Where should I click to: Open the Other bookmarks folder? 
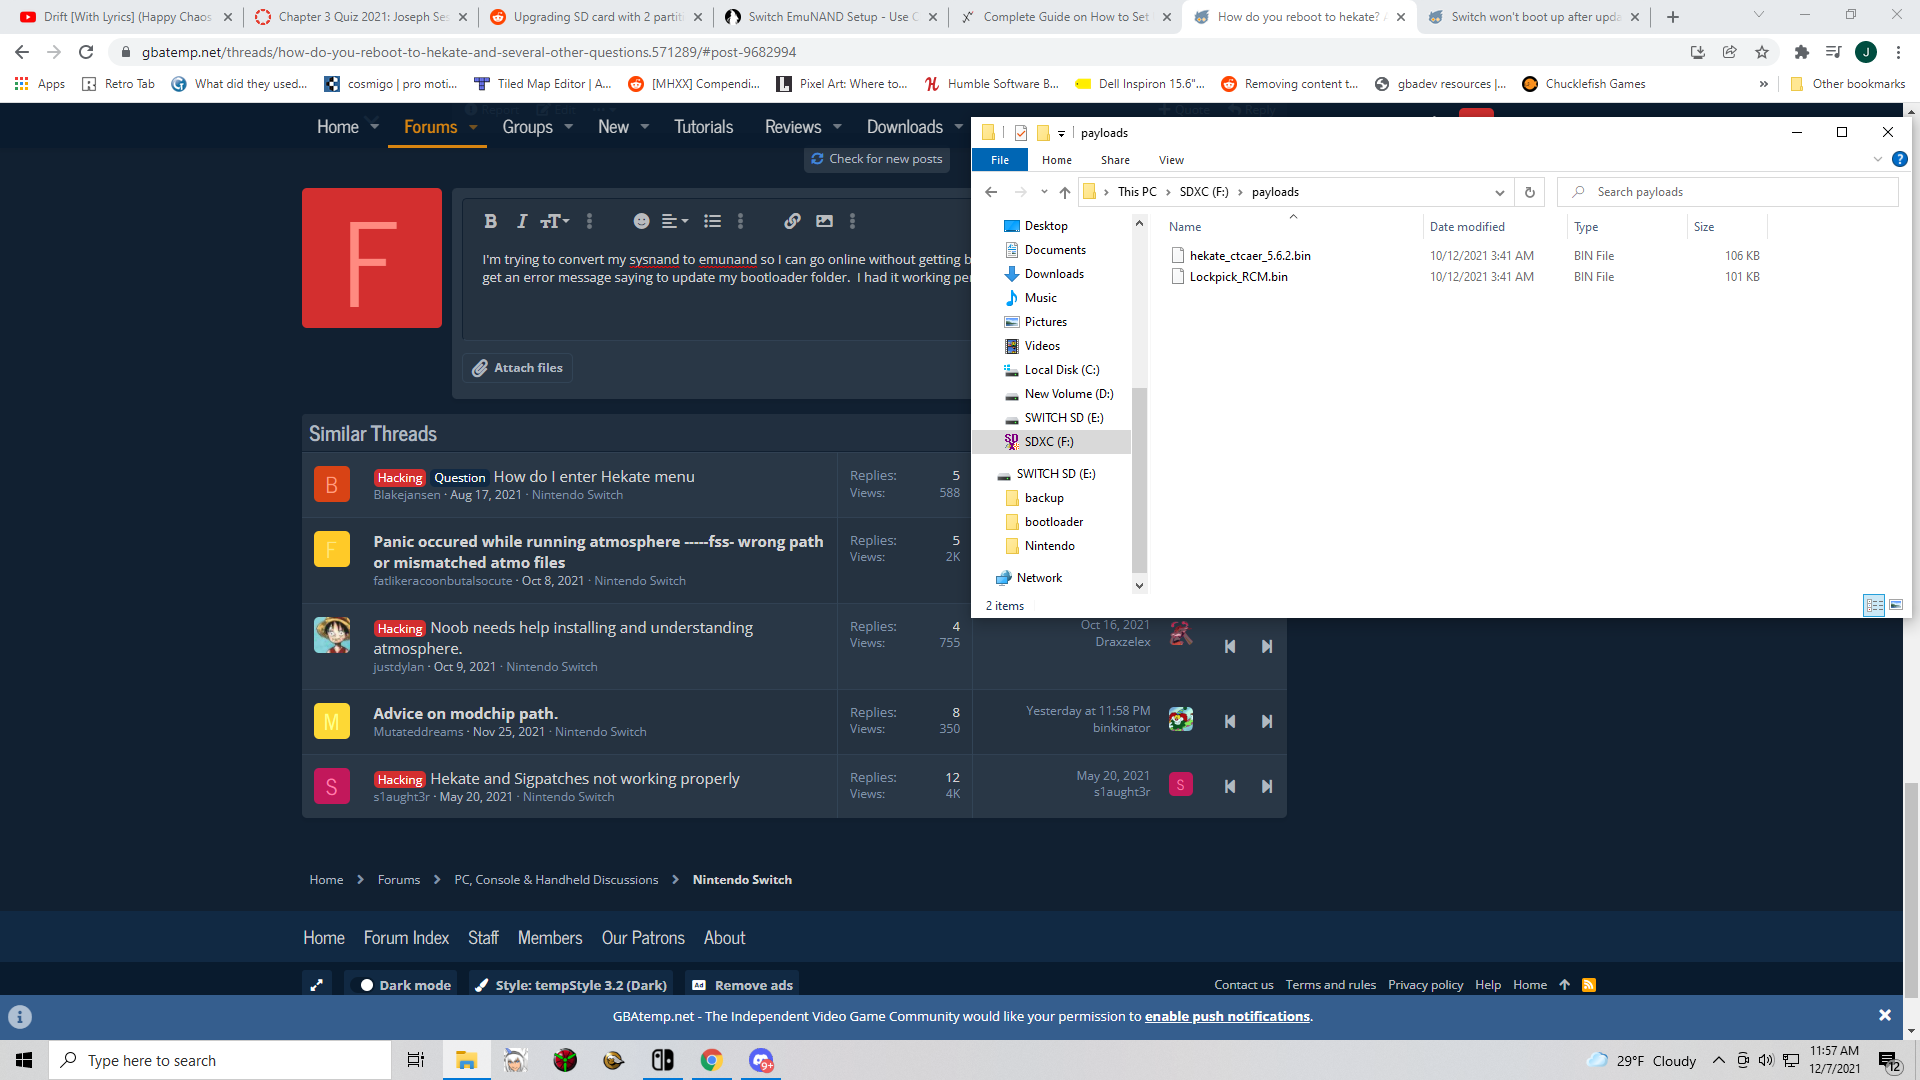pos(1848,84)
